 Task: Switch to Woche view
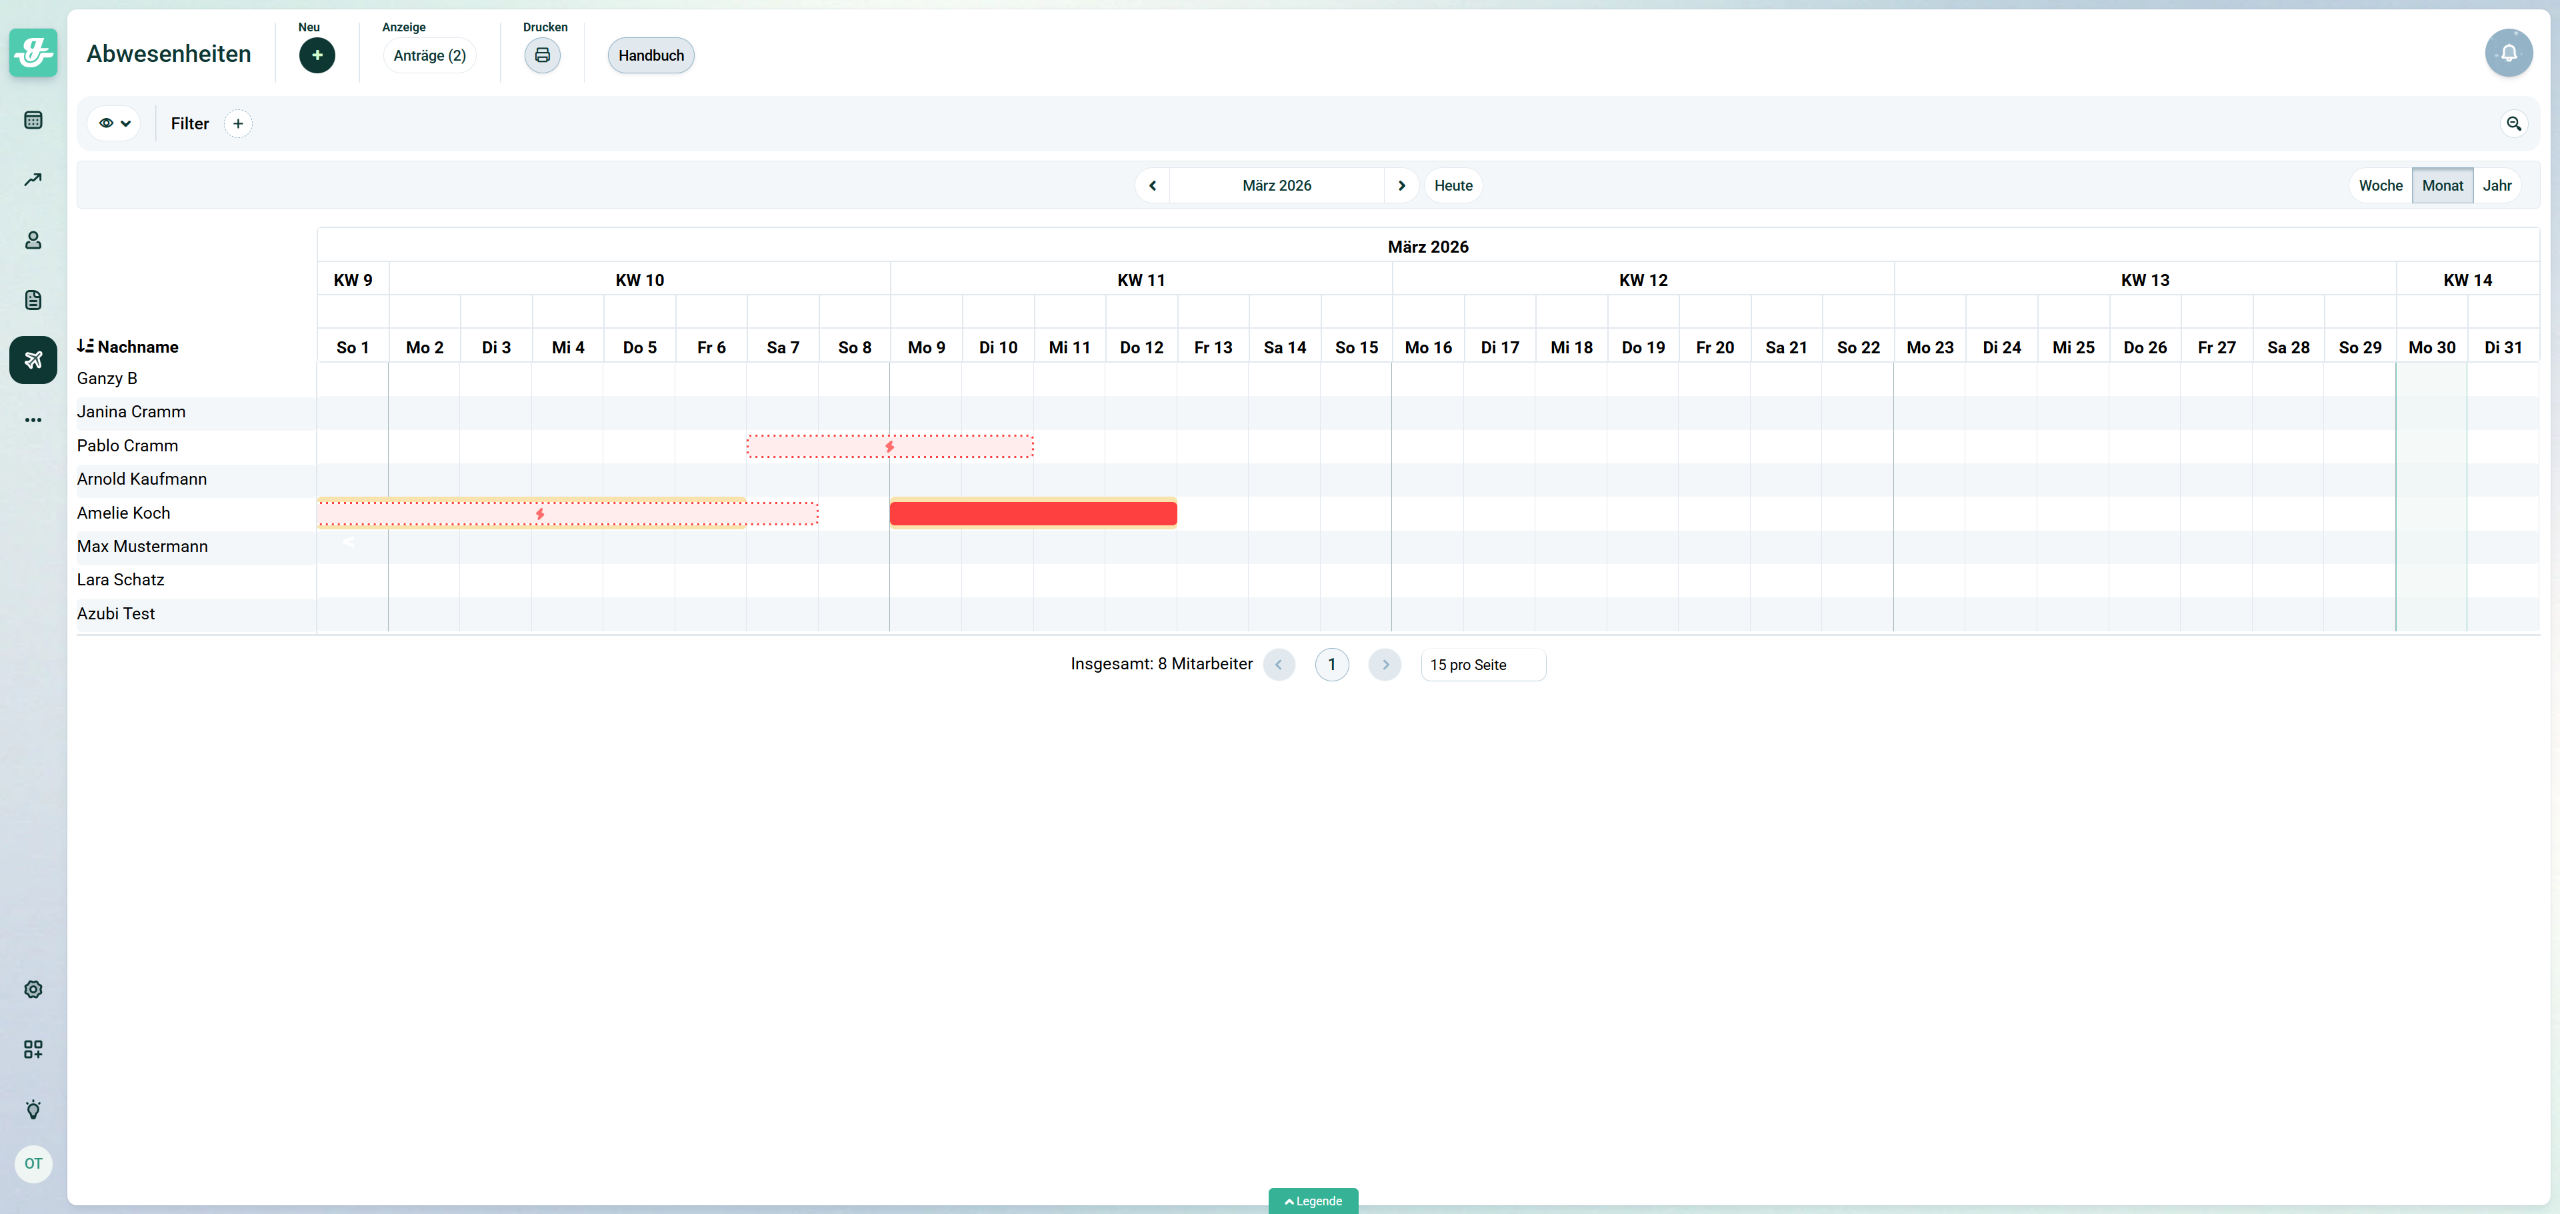pos(2380,186)
